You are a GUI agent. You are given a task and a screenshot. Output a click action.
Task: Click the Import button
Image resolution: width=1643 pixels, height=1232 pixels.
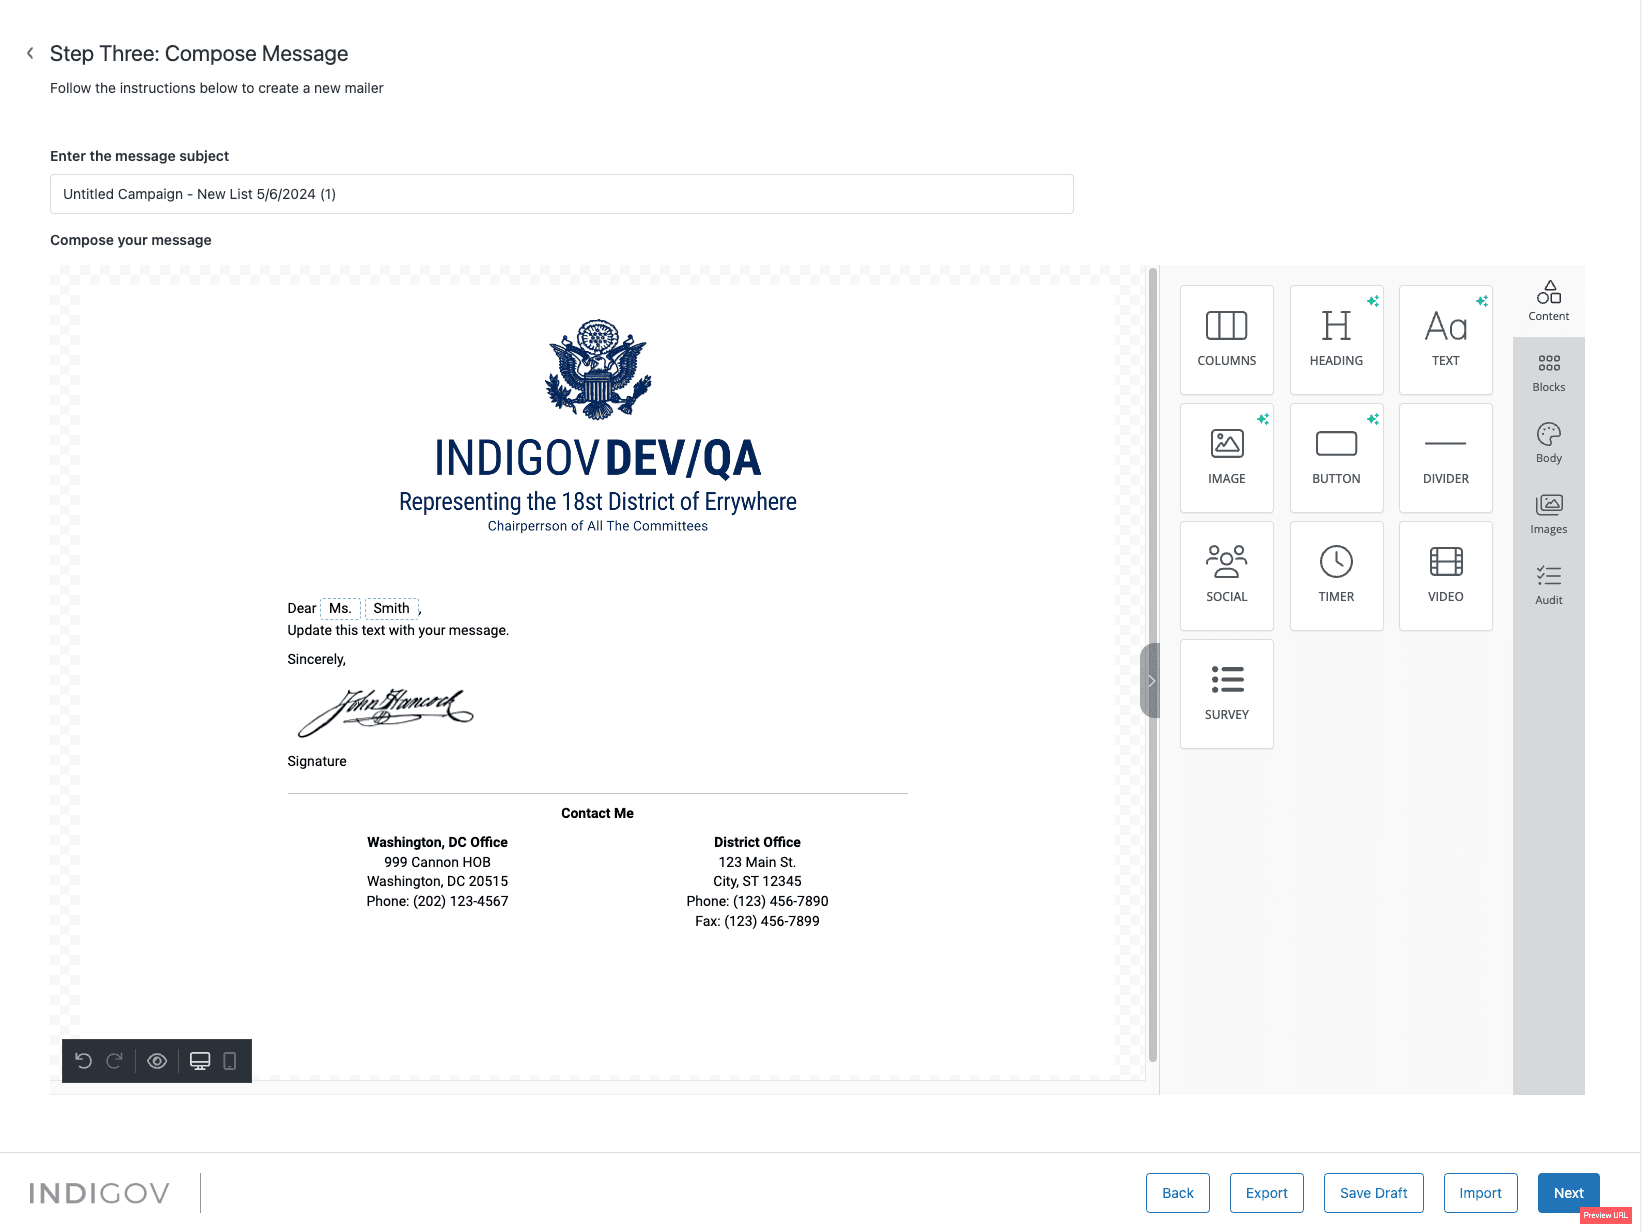pyautogui.click(x=1481, y=1193)
